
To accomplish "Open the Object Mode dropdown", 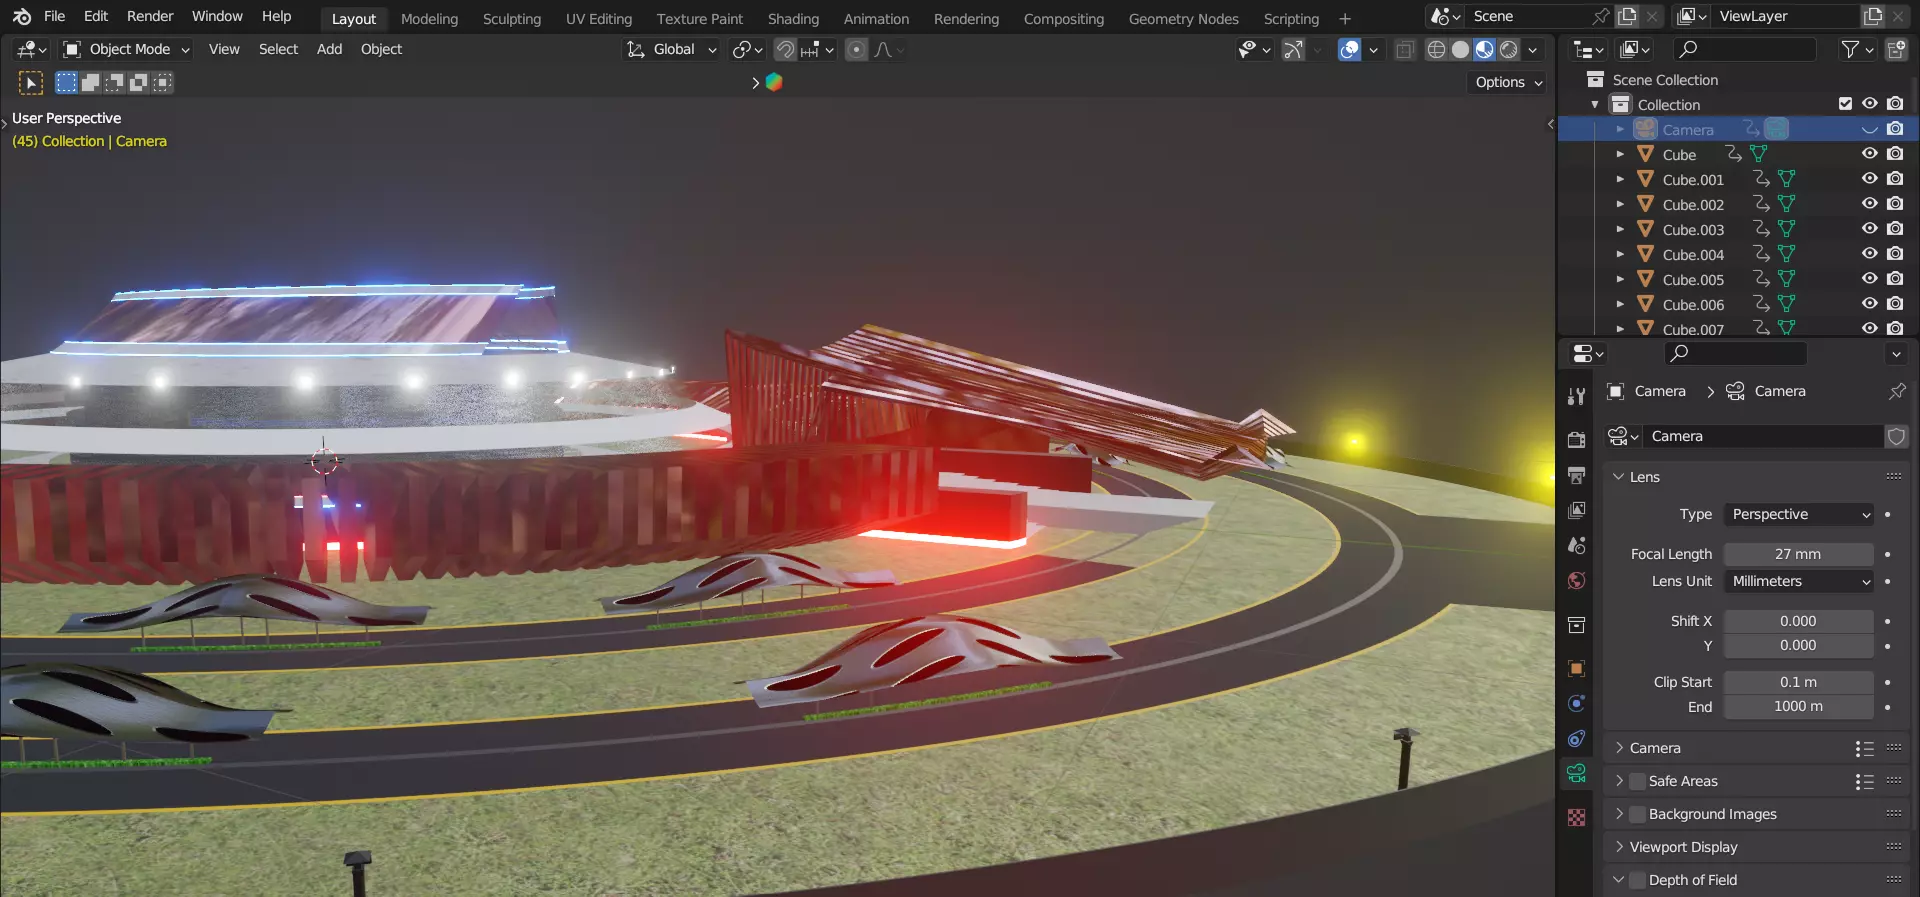I will [x=126, y=49].
